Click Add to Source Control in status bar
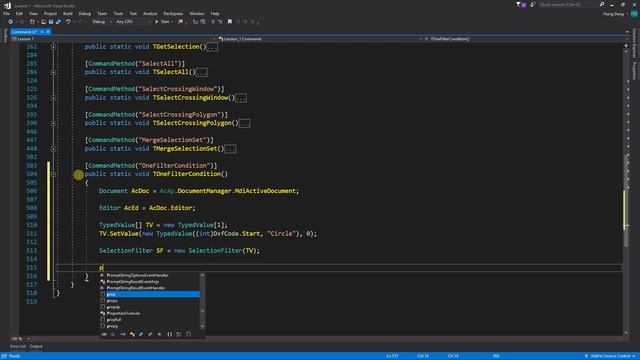Screen dimensions: 640x360 [611, 356]
